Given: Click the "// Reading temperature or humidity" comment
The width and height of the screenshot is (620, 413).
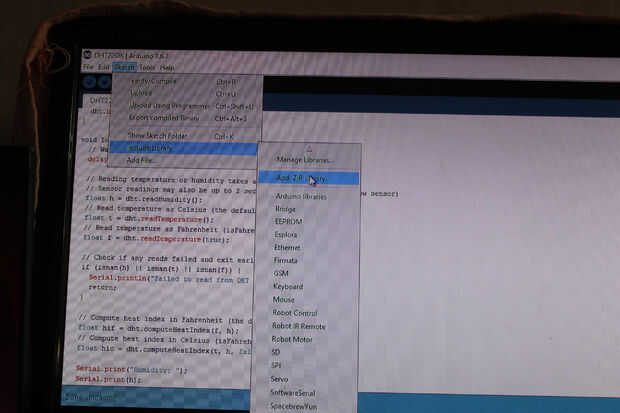Looking at the screenshot, I should (171, 180).
